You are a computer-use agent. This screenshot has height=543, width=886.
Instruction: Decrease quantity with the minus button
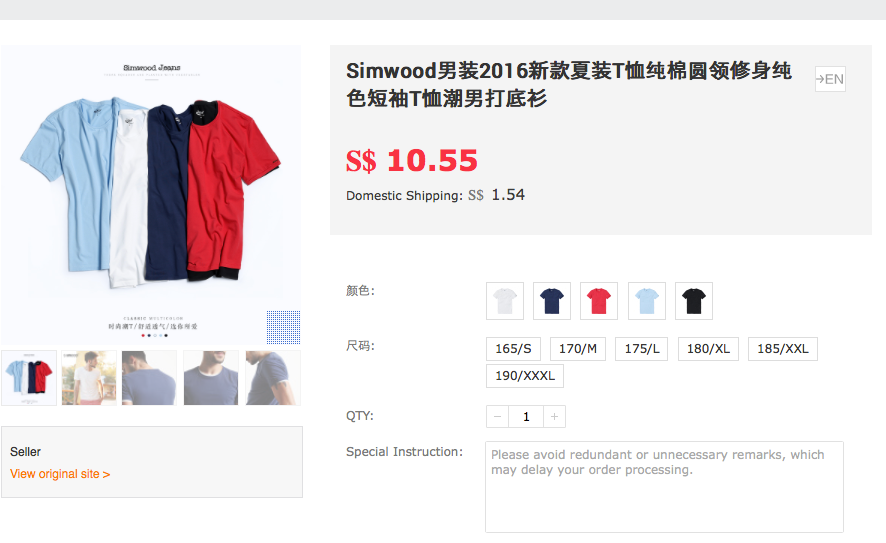497,416
